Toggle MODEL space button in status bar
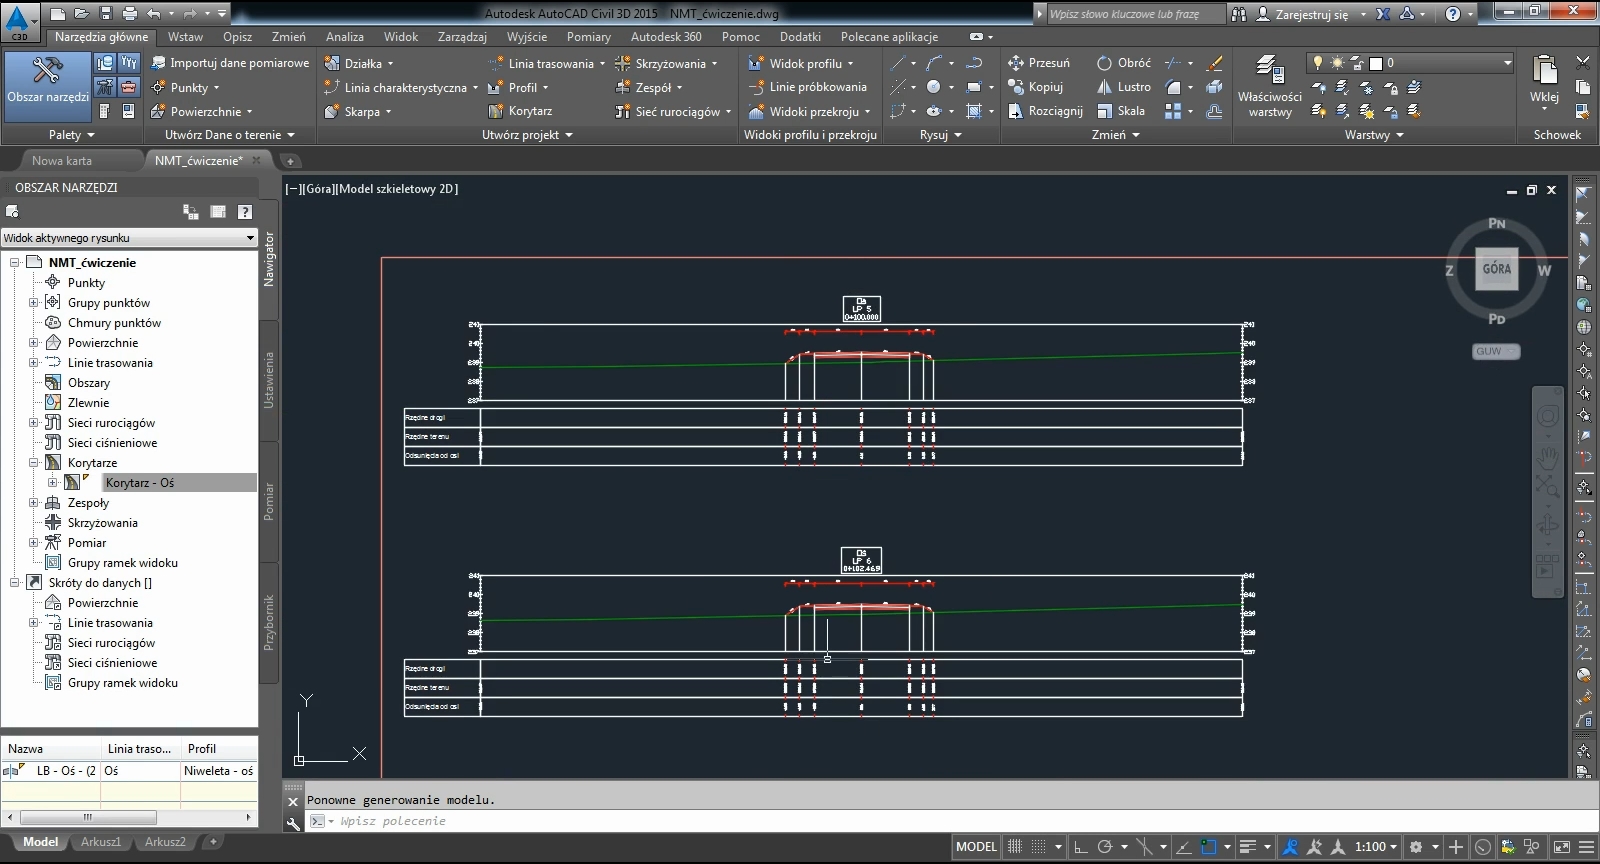Screen dimensions: 1600x864 tap(976, 847)
